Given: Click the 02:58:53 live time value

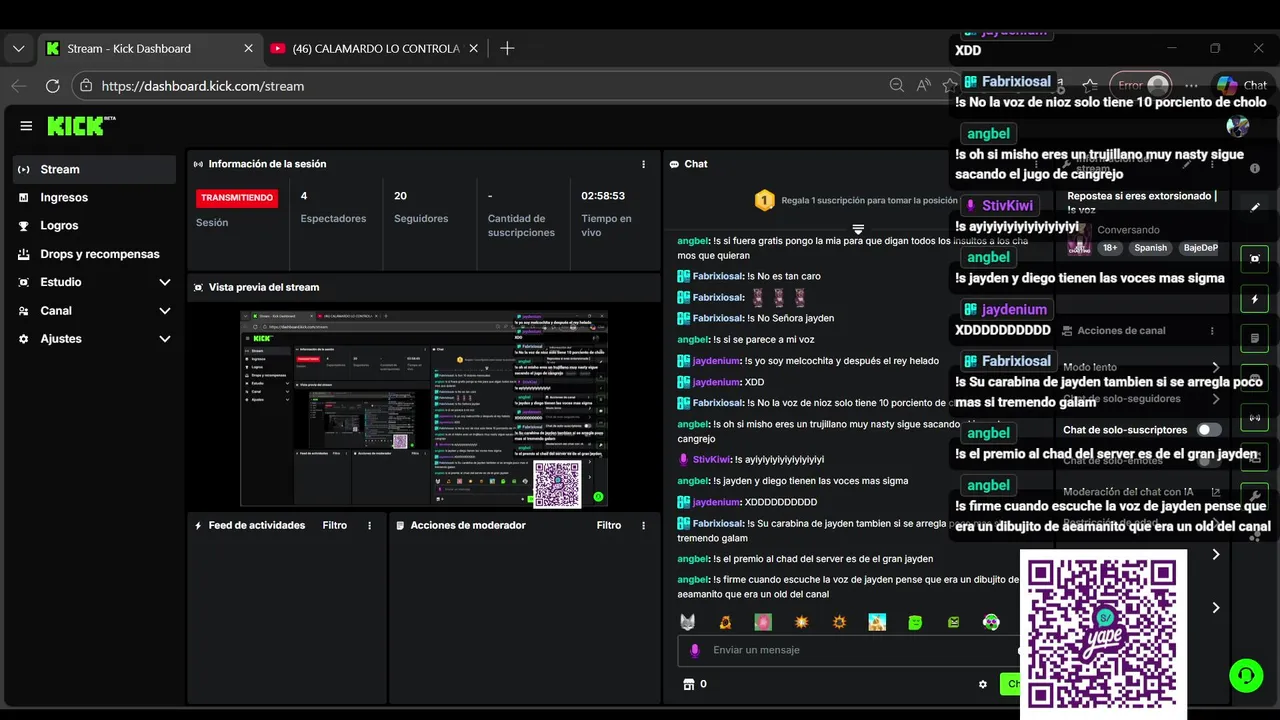Looking at the screenshot, I should coord(603,196).
